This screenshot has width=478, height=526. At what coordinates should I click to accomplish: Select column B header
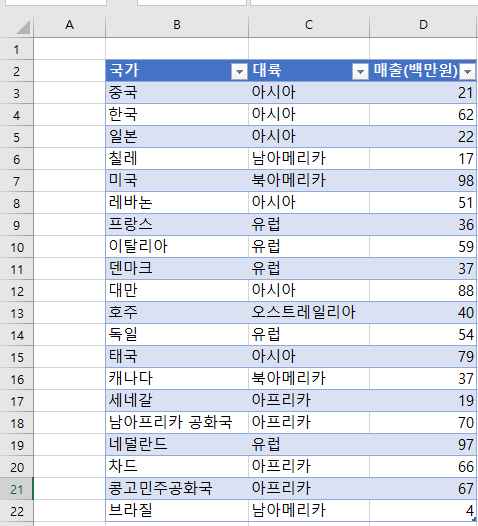click(177, 25)
